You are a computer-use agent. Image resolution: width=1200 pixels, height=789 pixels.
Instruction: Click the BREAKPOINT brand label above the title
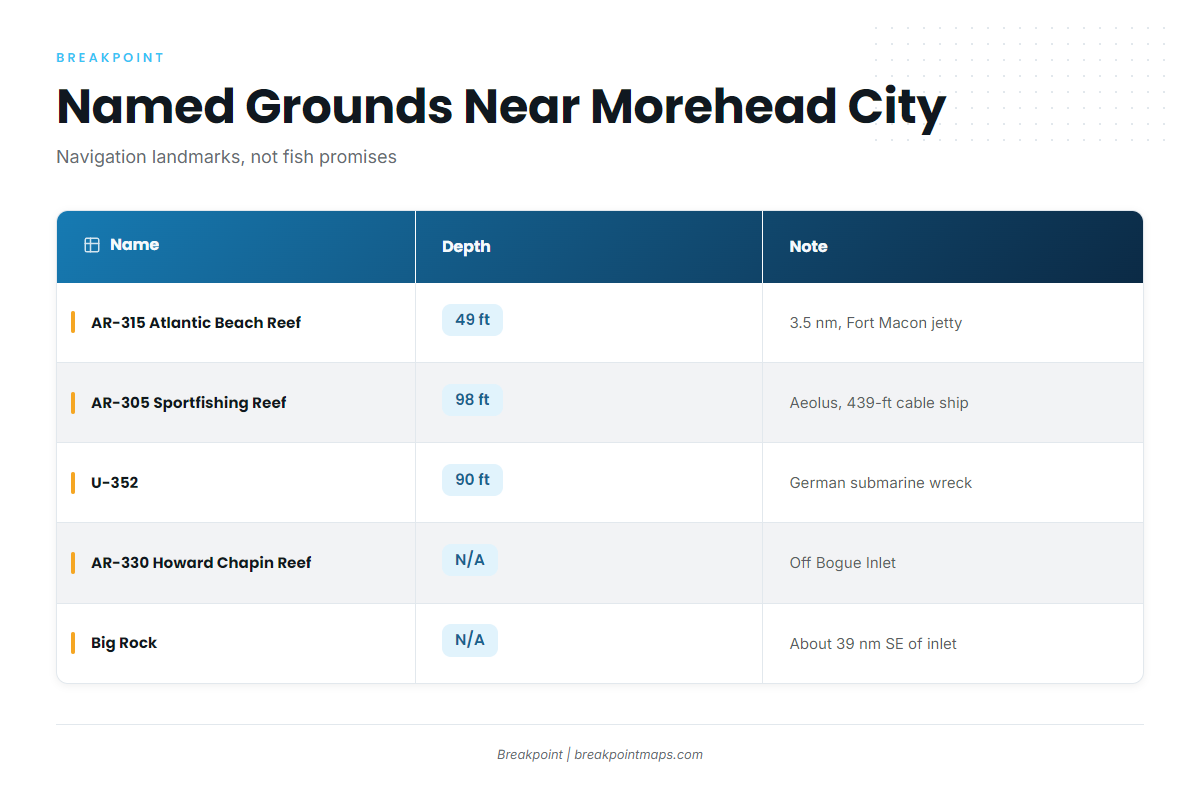[110, 58]
